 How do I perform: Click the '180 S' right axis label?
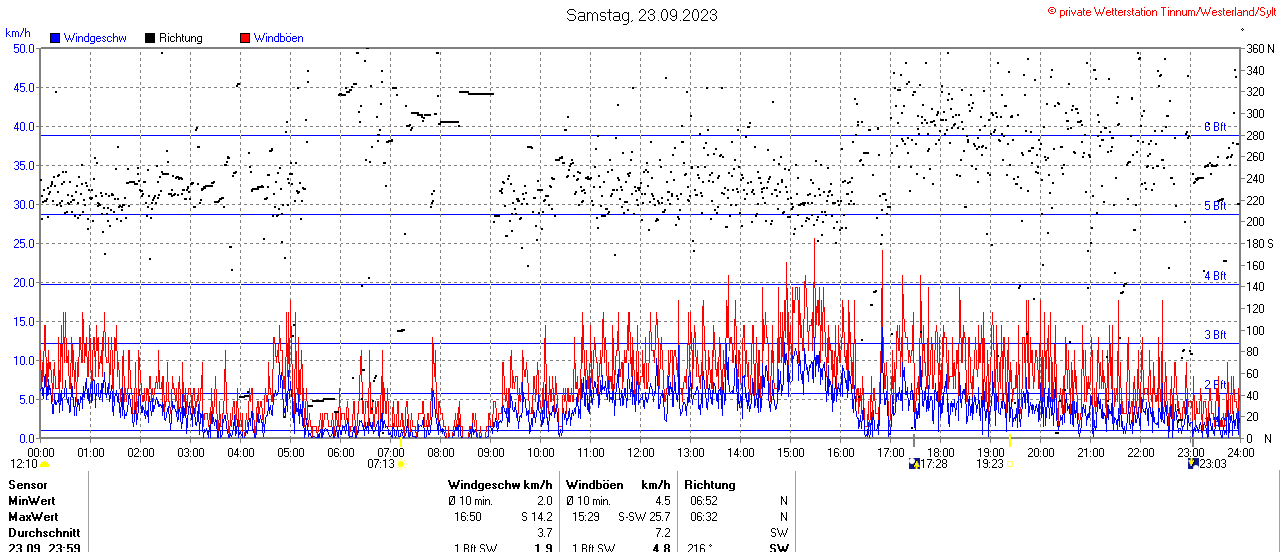pyautogui.click(x=1259, y=243)
